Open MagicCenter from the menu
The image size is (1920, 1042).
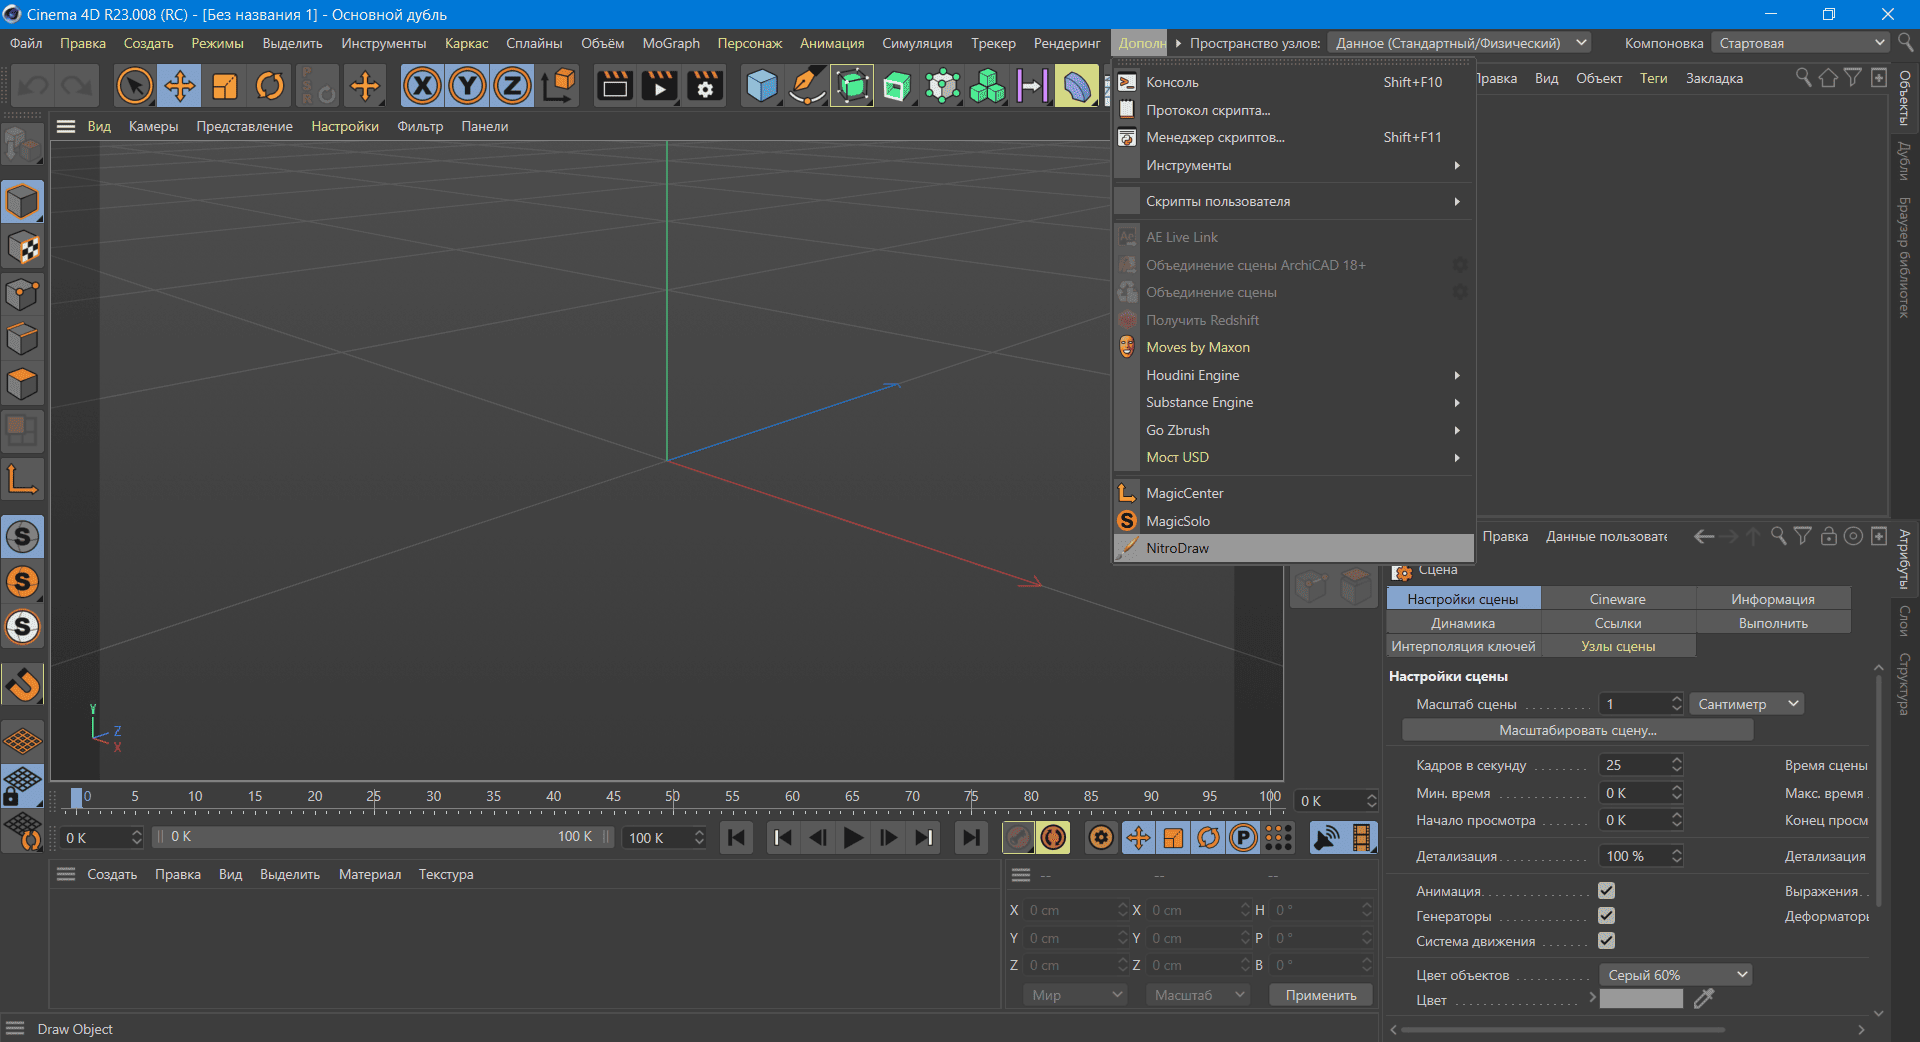(x=1294, y=493)
